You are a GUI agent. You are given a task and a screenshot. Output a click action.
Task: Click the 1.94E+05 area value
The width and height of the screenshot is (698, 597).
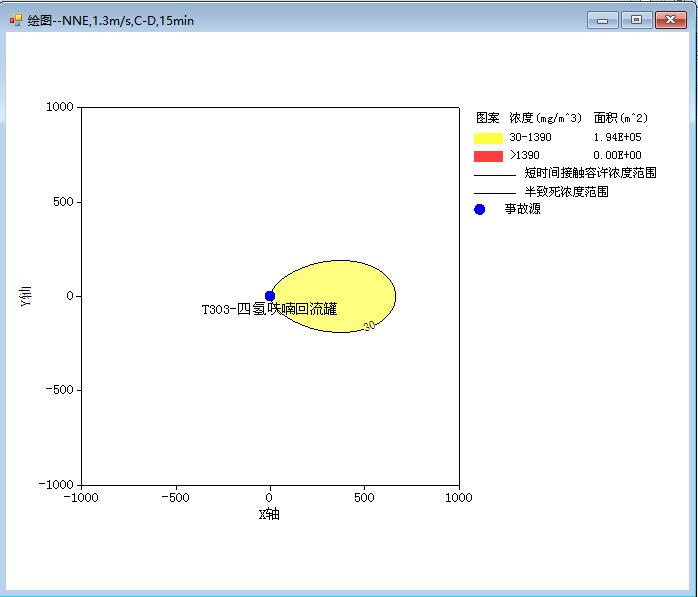tap(617, 137)
